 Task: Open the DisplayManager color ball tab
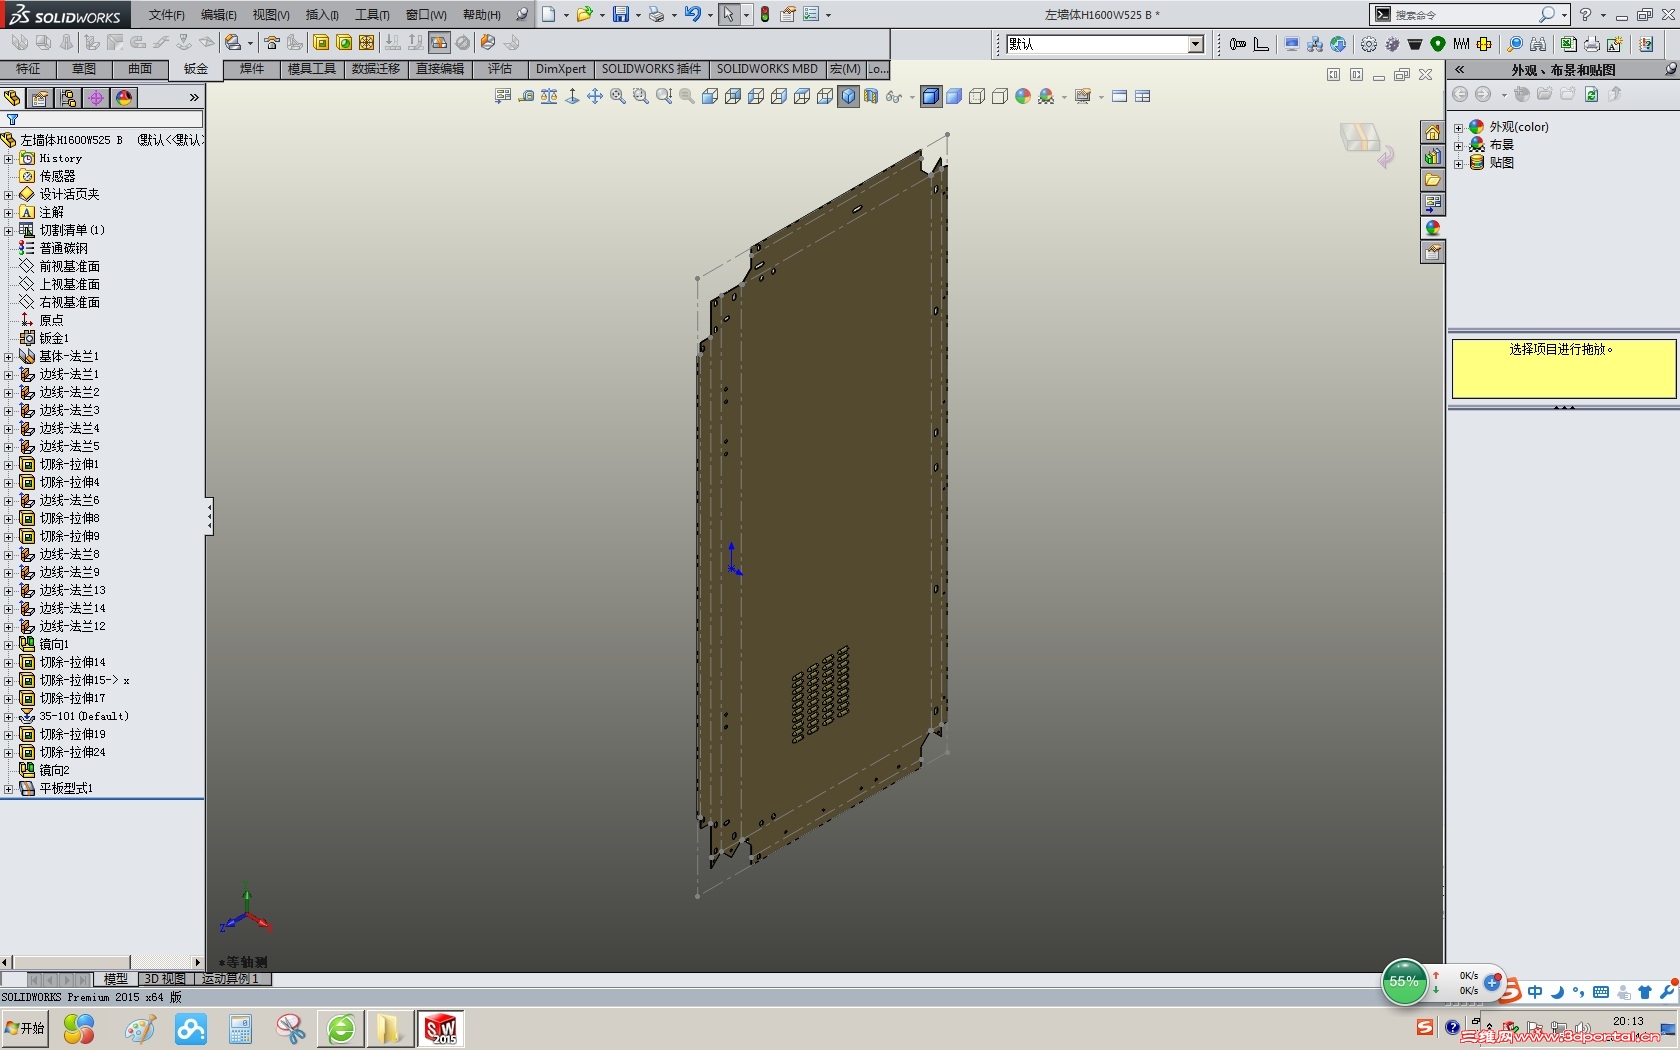(124, 97)
